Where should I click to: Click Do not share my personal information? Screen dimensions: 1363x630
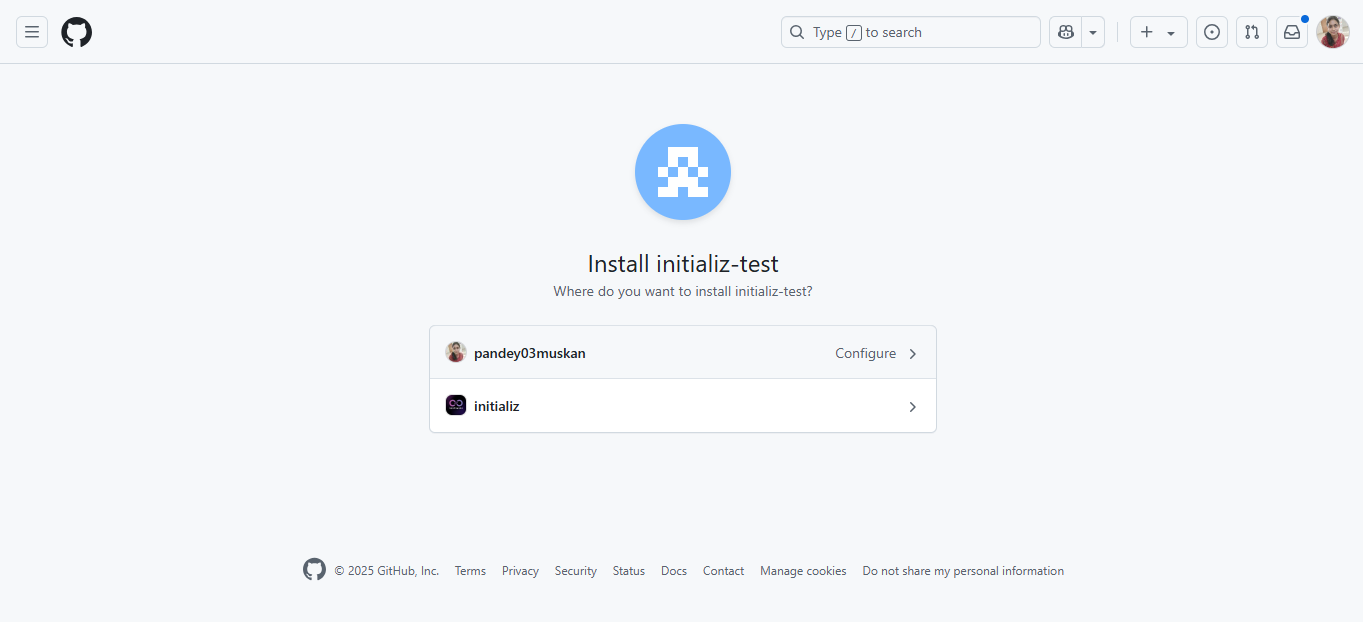click(x=963, y=571)
